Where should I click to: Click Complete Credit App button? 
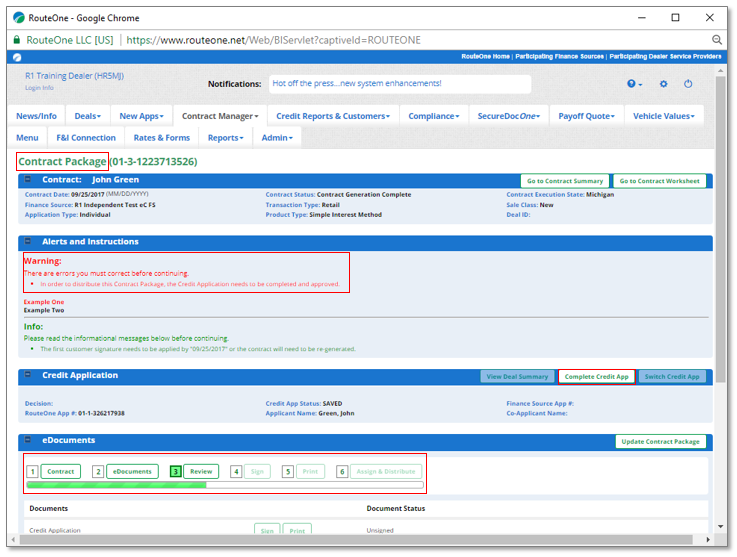[x=596, y=377]
